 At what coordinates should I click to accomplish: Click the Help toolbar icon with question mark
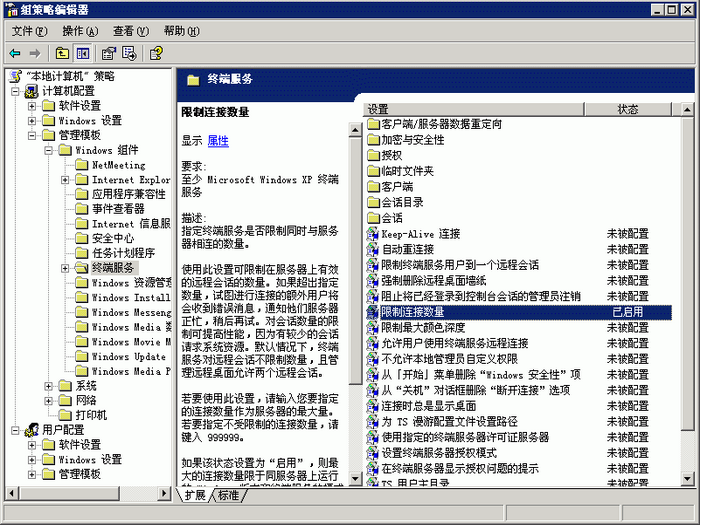(x=156, y=53)
